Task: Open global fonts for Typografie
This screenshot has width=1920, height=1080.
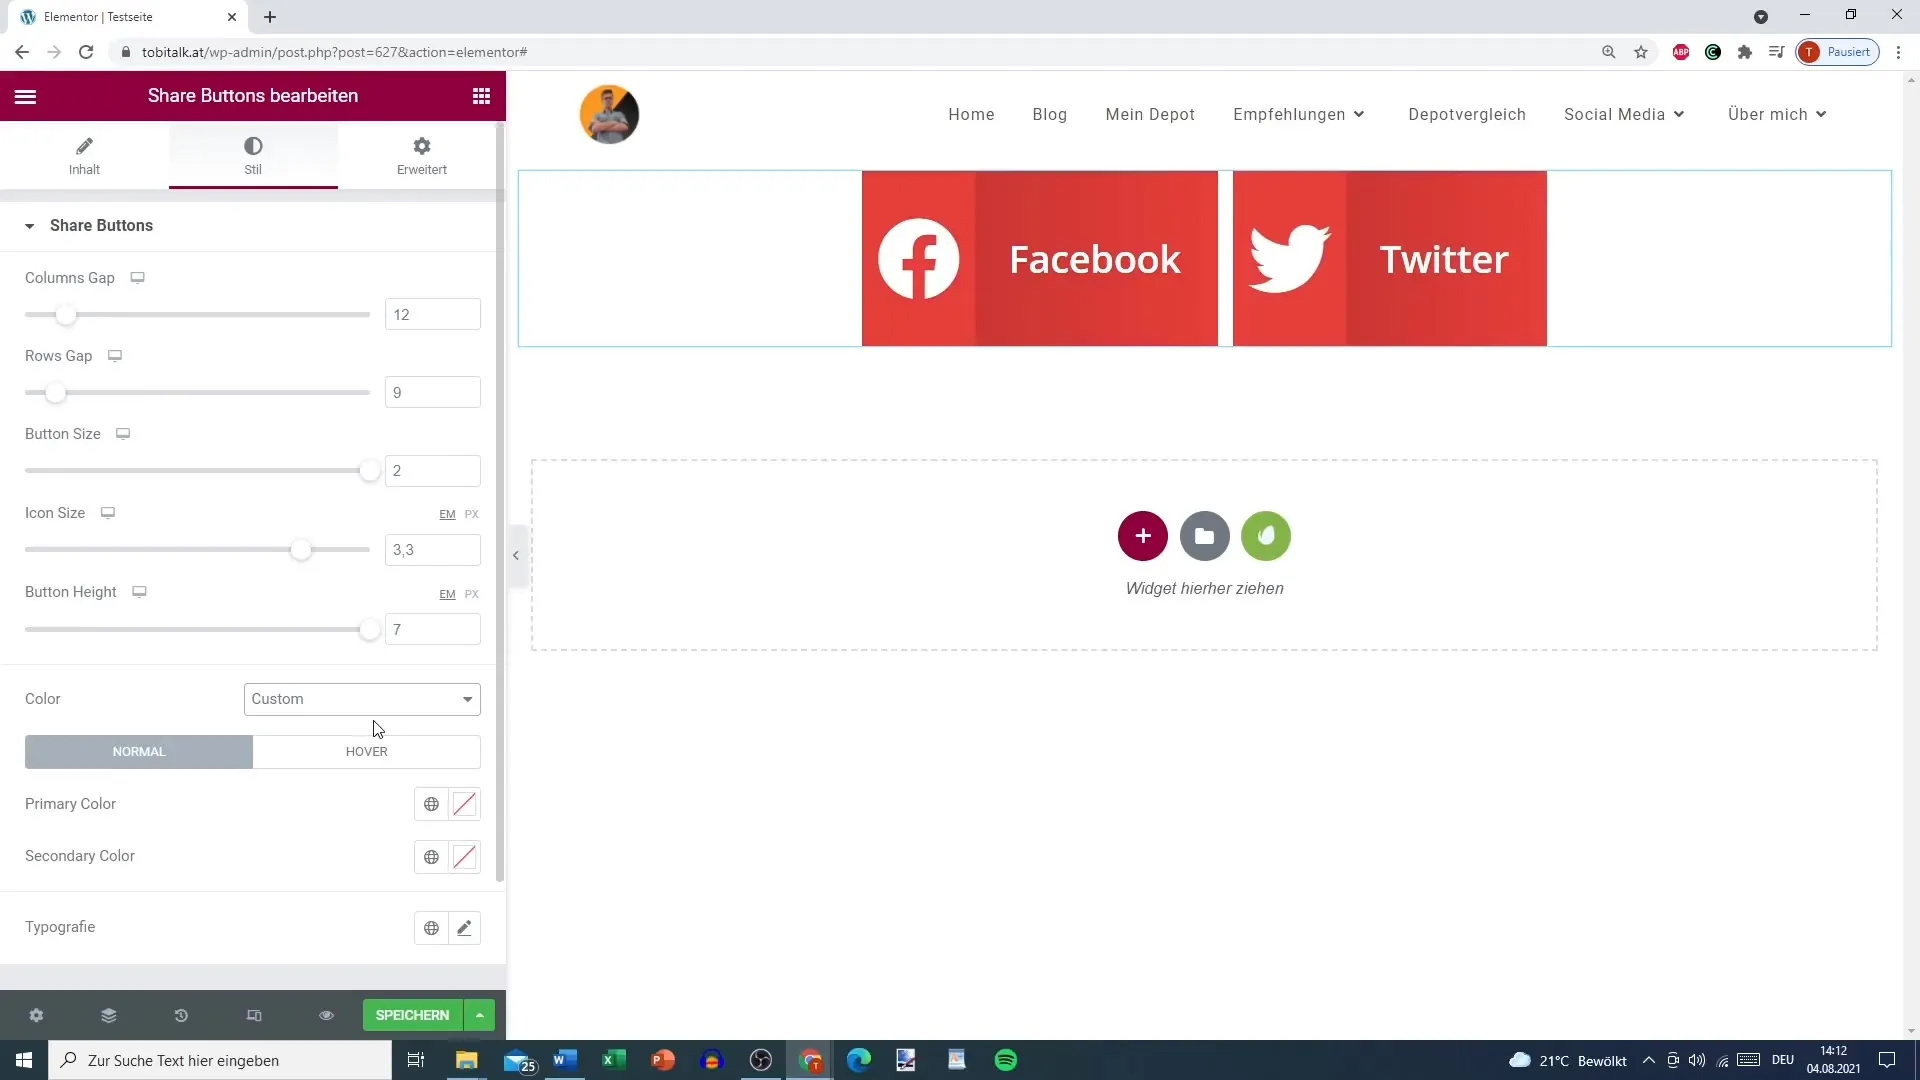Action: click(x=431, y=928)
